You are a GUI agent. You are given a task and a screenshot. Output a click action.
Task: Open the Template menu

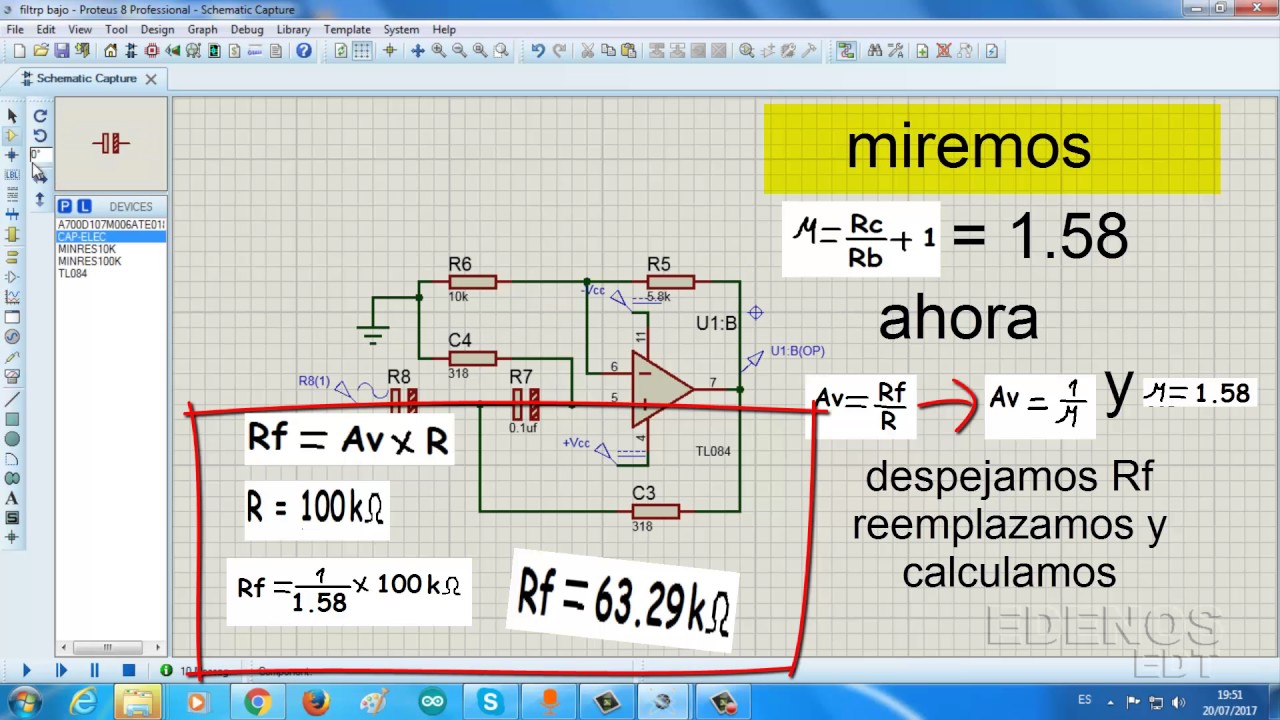point(347,29)
